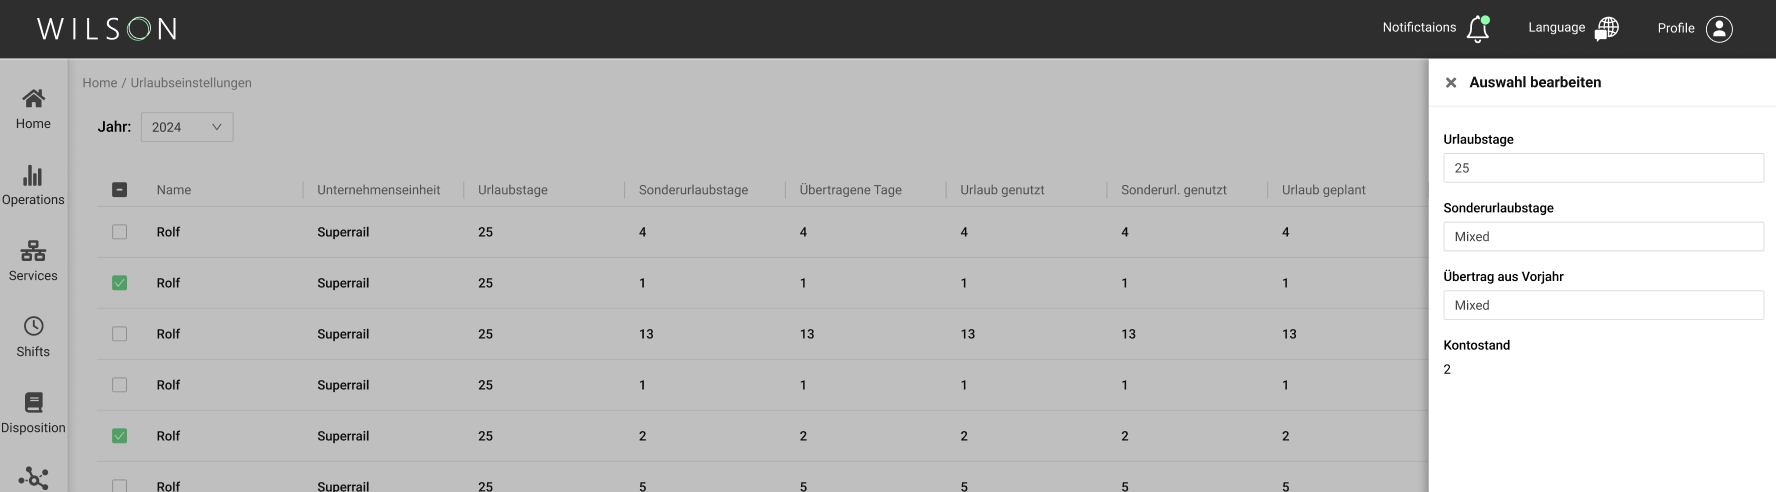The width and height of the screenshot is (1776, 492).
Task: Close the Auswahl bearbeiten panel
Action: click(1451, 83)
